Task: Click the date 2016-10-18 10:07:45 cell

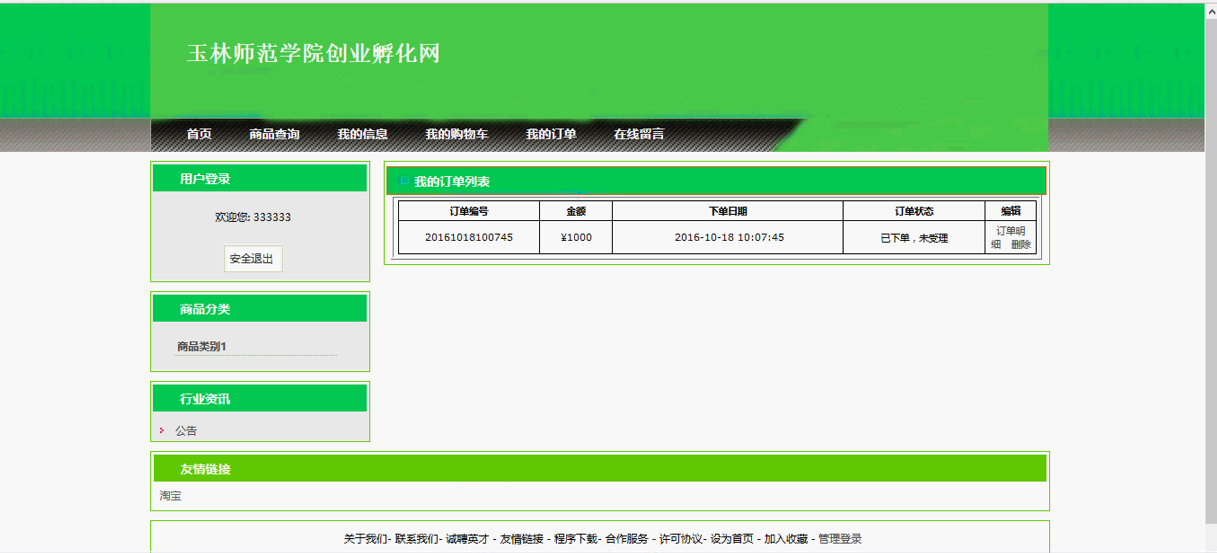Action: click(x=728, y=237)
